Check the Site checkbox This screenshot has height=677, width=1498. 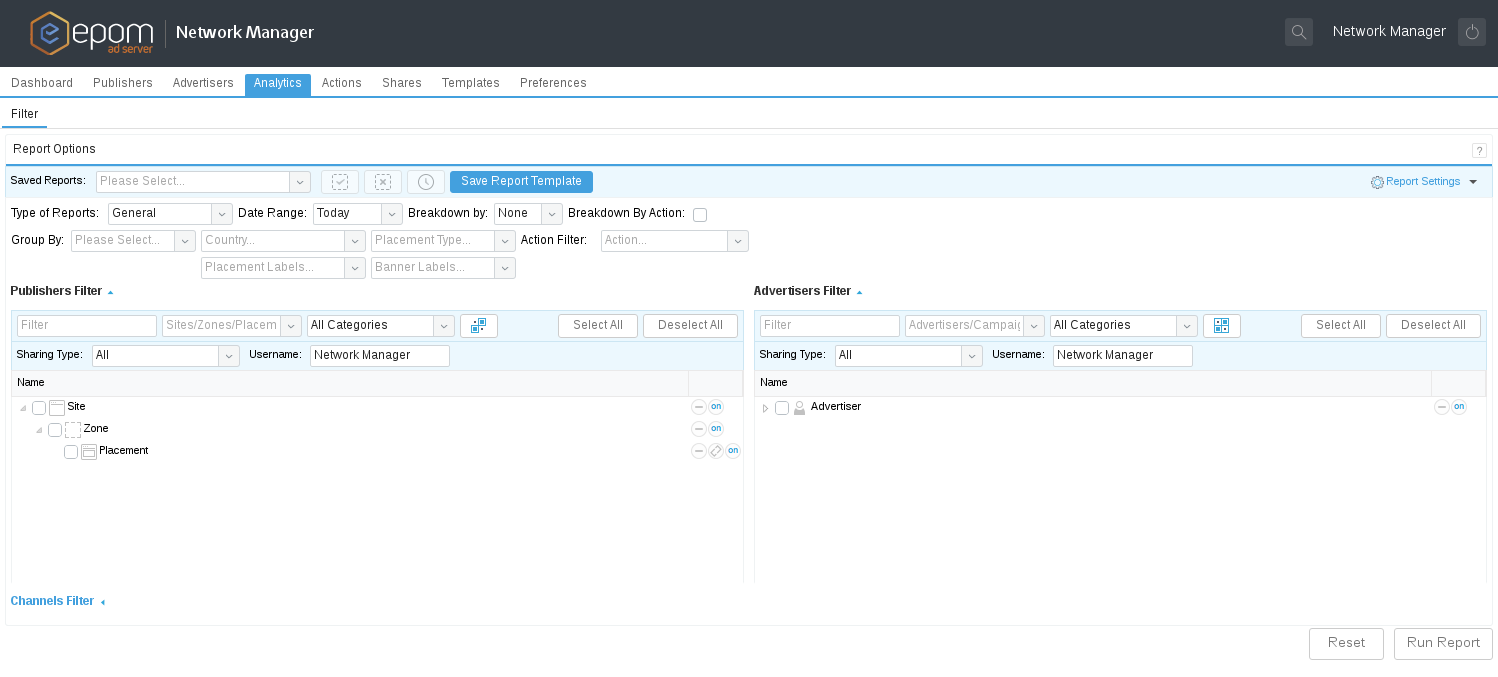coord(39,408)
